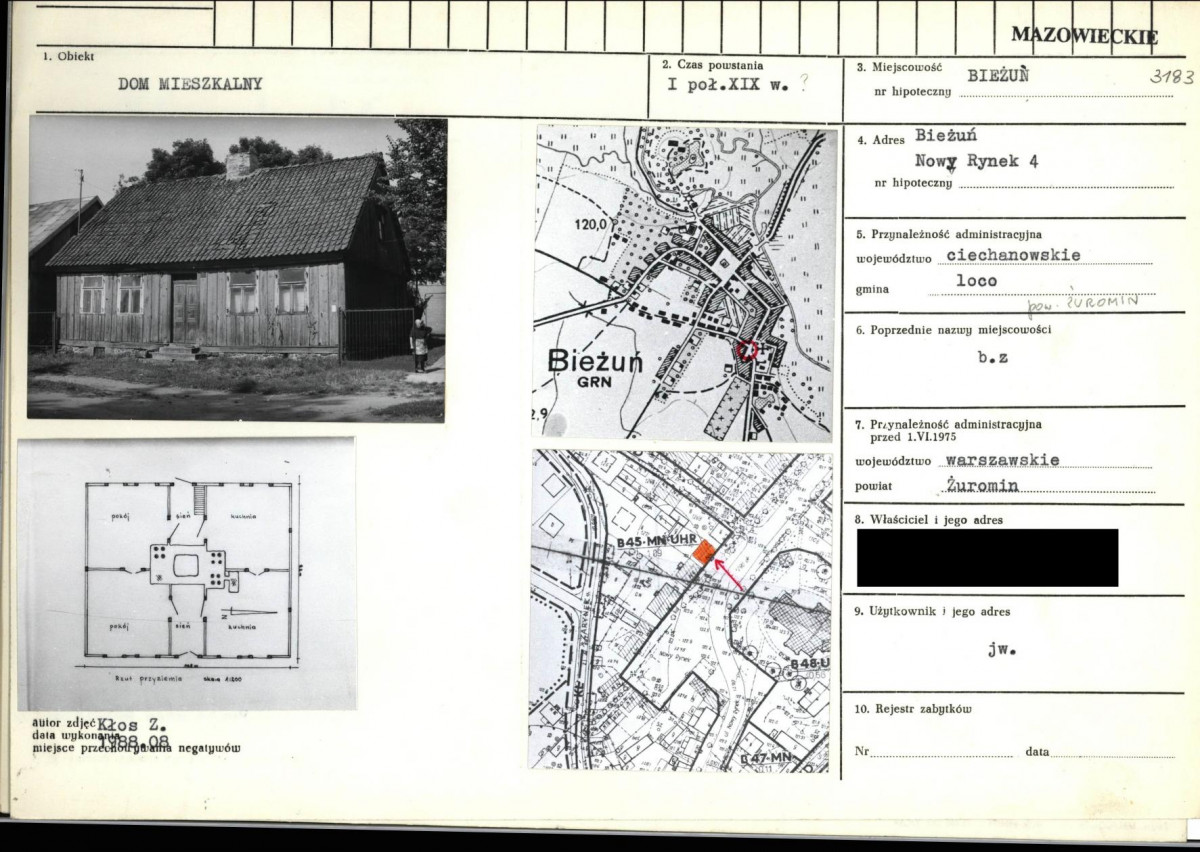Click the '9. Użytkownik i jego adres' label
The image size is (1200, 852).
click(x=932, y=611)
